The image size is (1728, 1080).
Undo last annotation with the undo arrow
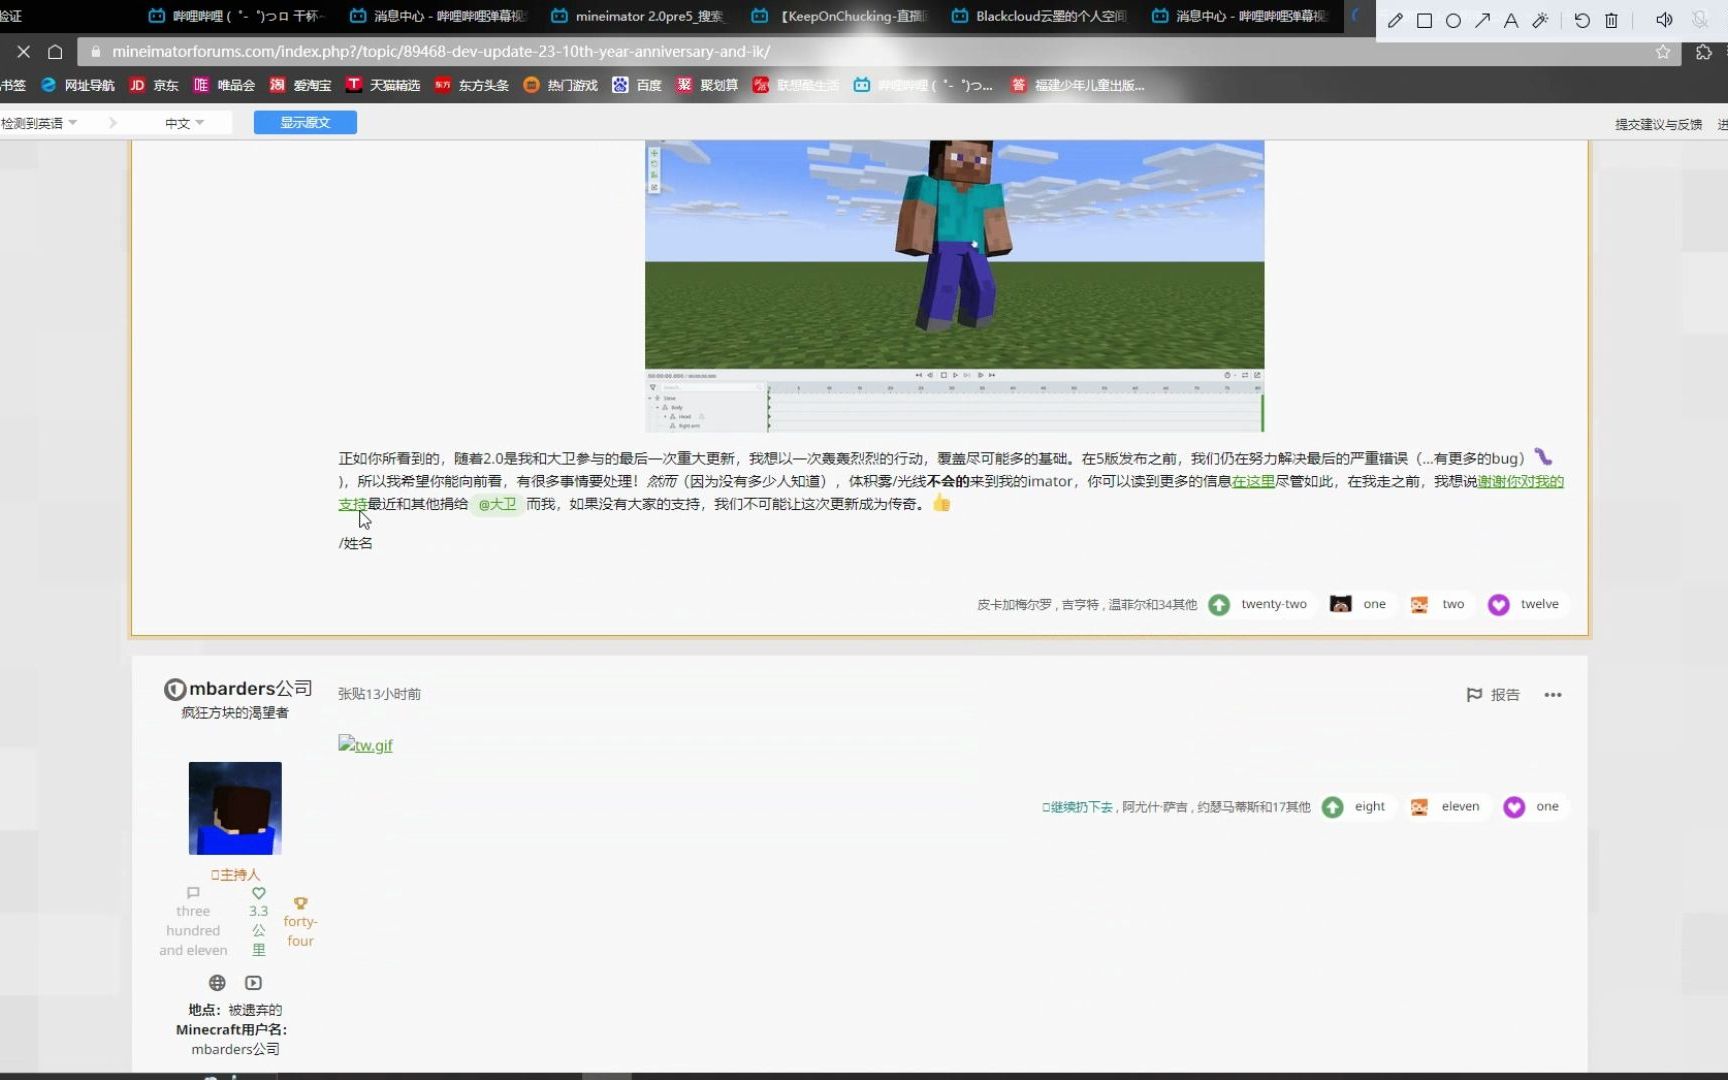pyautogui.click(x=1582, y=20)
